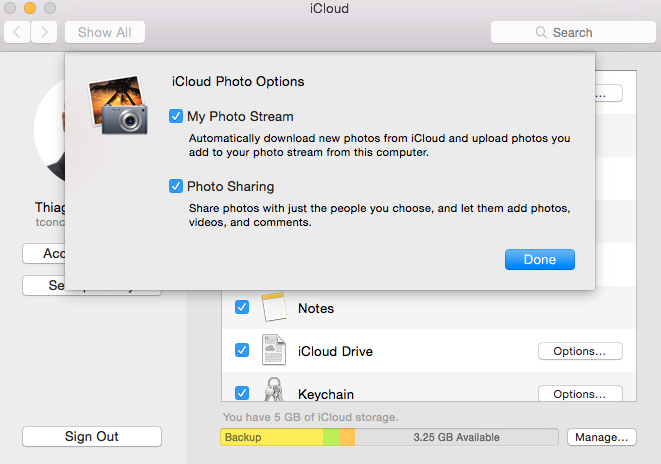661x464 pixels.
Task: Click the user profile avatar picture
Action: [x=50, y=131]
